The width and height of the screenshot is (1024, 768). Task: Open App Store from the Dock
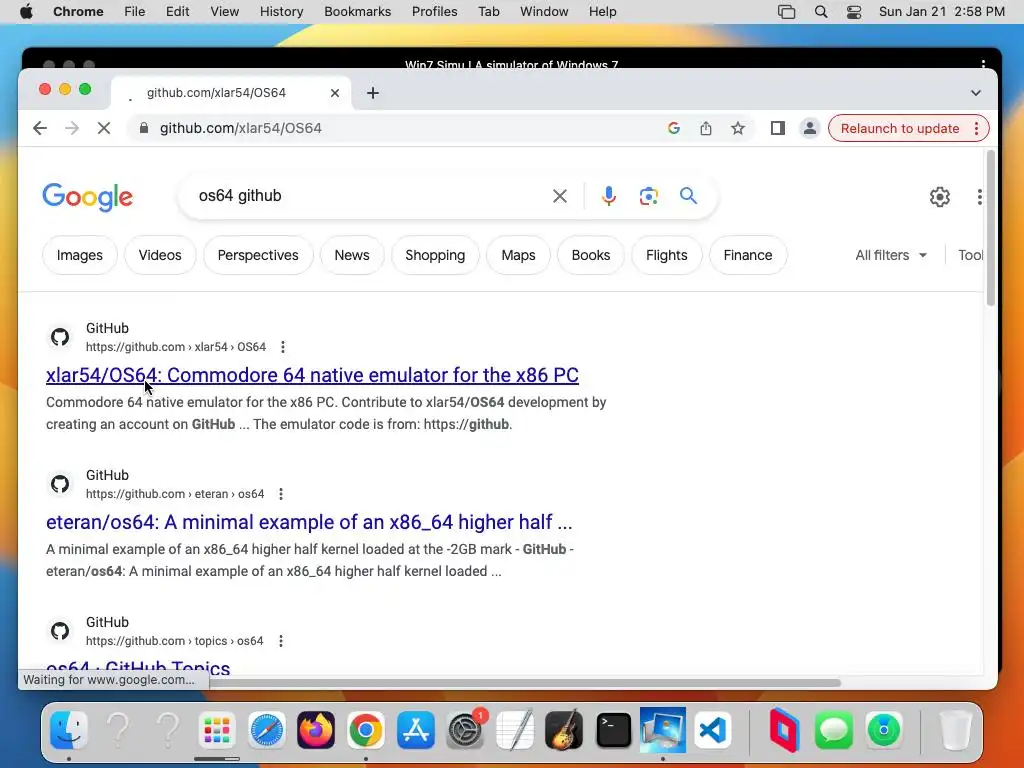pyautogui.click(x=415, y=729)
